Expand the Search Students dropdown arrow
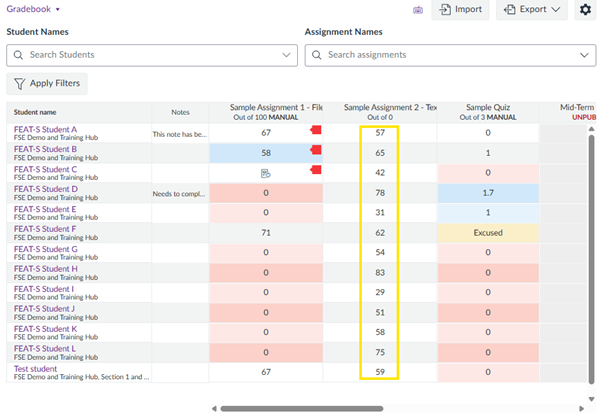This screenshot has width=602, height=416. click(x=285, y=55)
